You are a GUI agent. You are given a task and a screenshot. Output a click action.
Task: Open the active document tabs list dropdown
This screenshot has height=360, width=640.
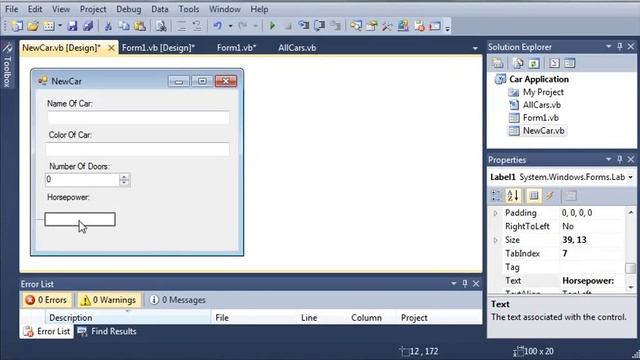(x=475, y=48)
